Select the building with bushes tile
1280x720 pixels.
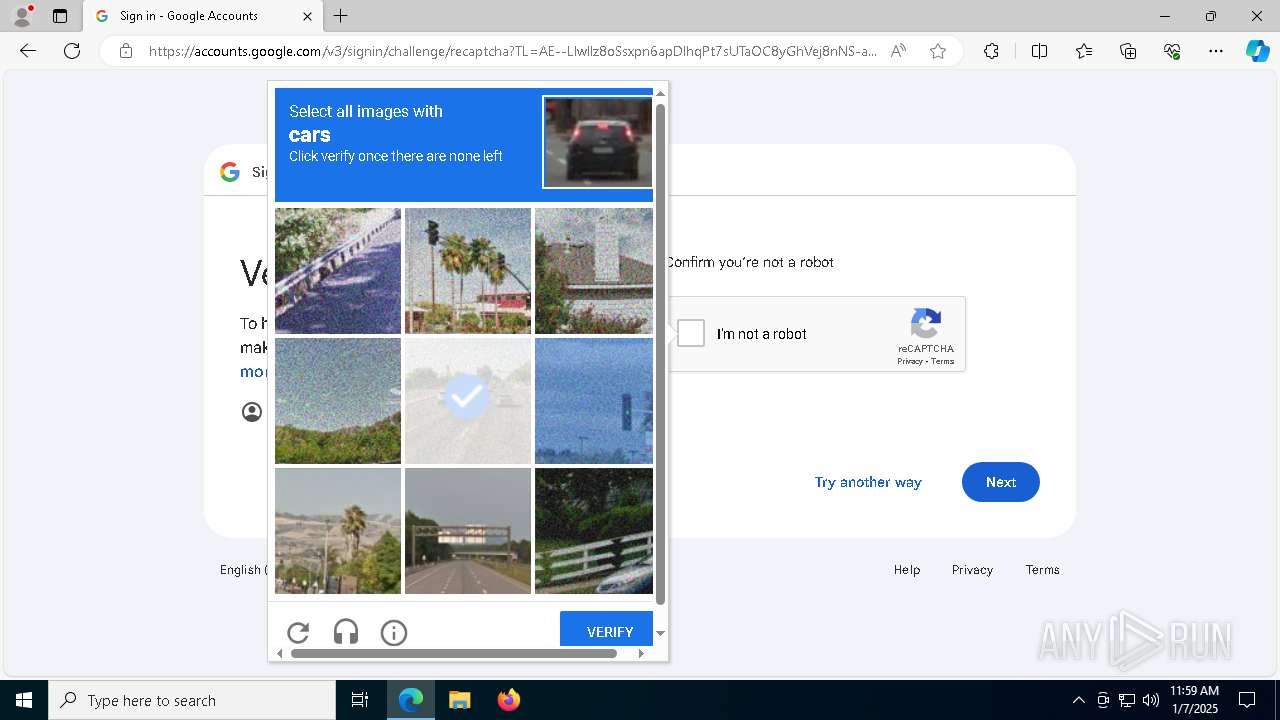pyautogui.click(x=594, y=270)
